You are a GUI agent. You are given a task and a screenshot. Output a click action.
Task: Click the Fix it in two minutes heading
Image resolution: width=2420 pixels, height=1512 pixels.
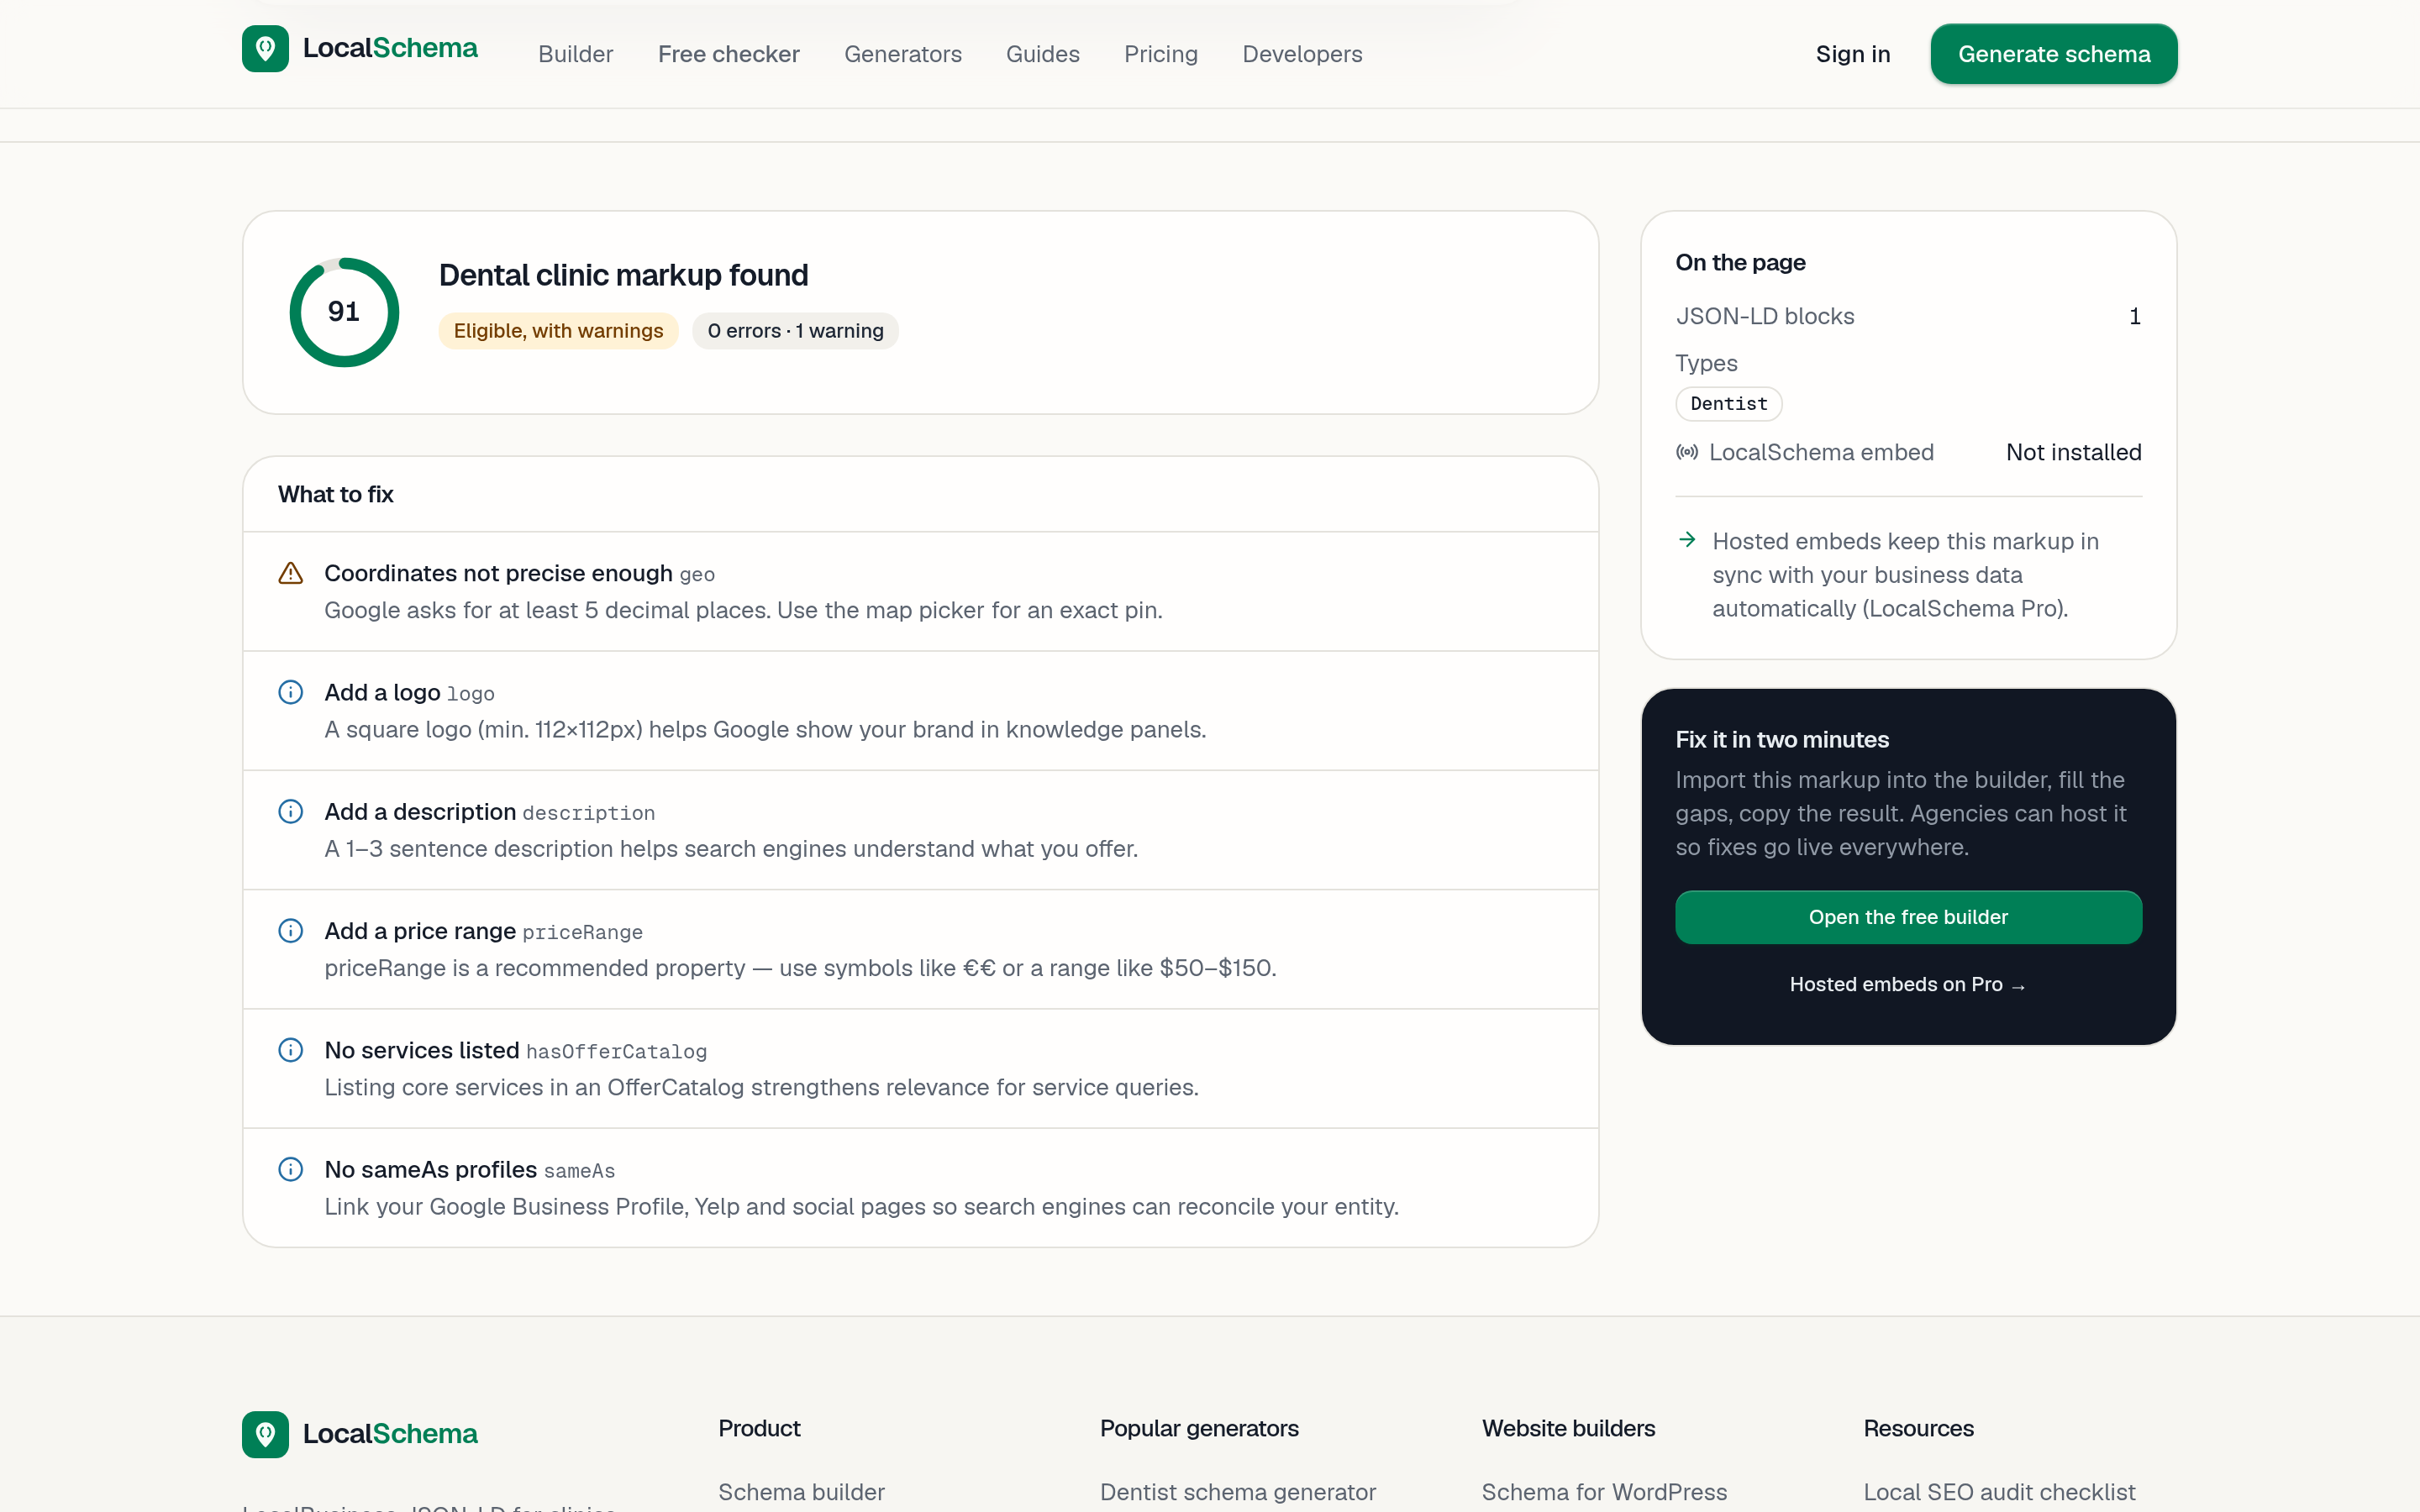(x=1782, y=739)
